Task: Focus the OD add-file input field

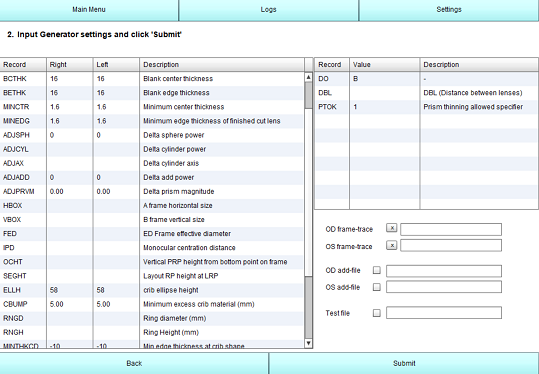Action: pos(443,271)
